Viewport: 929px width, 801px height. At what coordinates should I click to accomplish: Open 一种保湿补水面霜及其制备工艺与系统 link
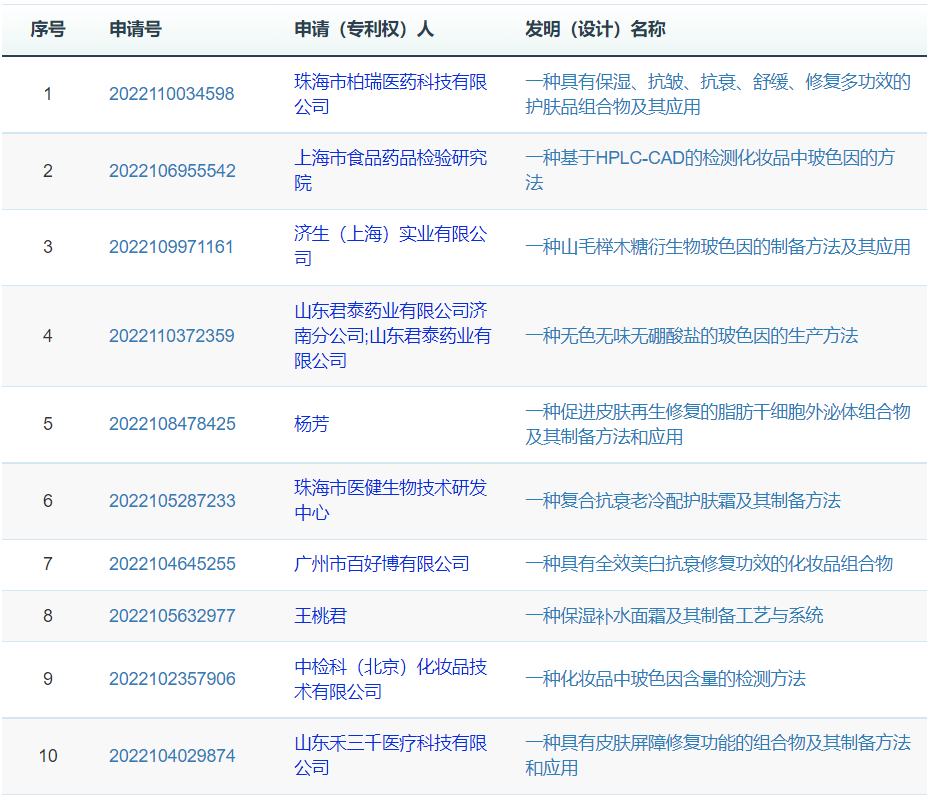pos(674,616)
